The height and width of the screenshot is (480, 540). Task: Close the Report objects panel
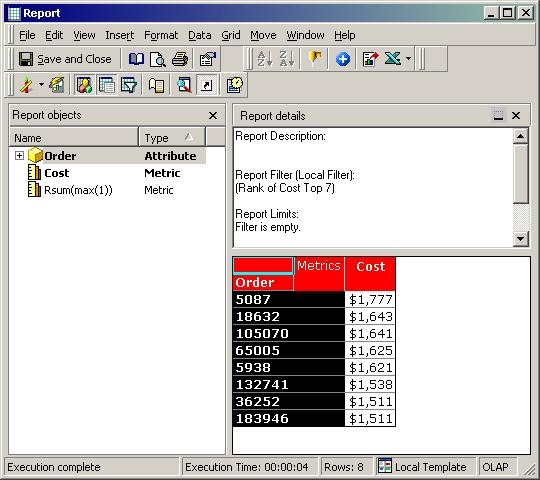click(213, 115)
